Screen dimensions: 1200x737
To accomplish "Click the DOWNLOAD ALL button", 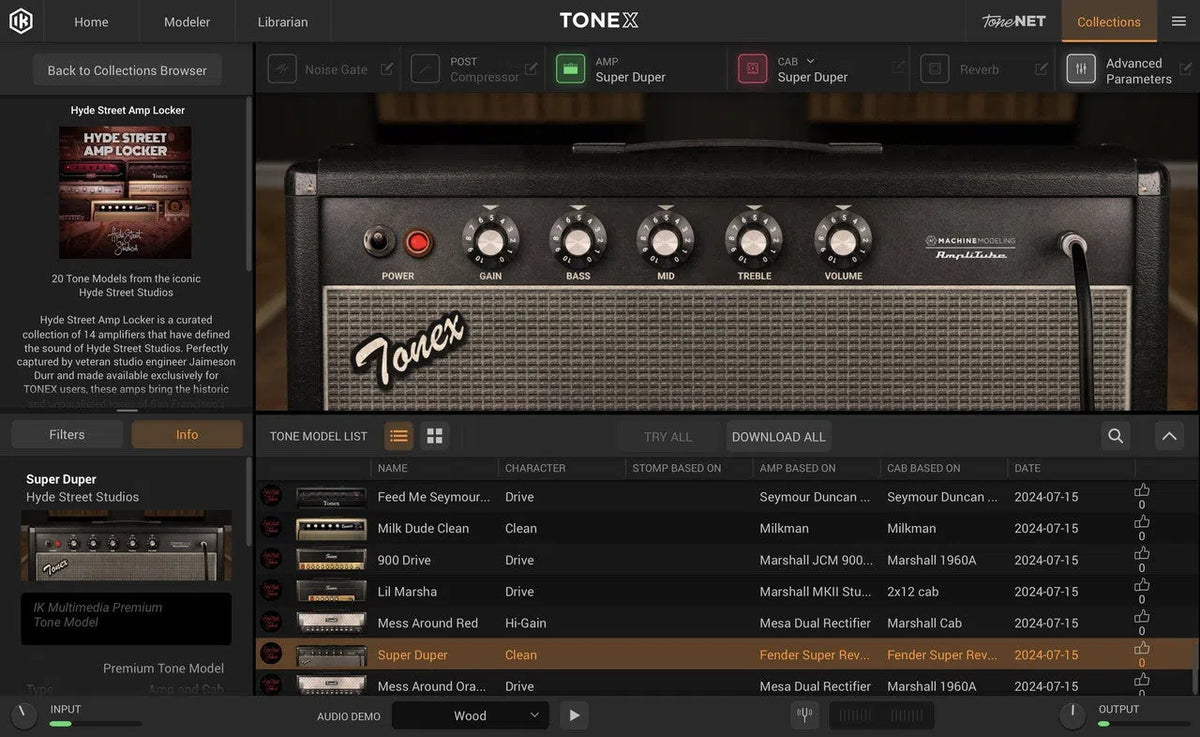I will click(x=778, y=436).
